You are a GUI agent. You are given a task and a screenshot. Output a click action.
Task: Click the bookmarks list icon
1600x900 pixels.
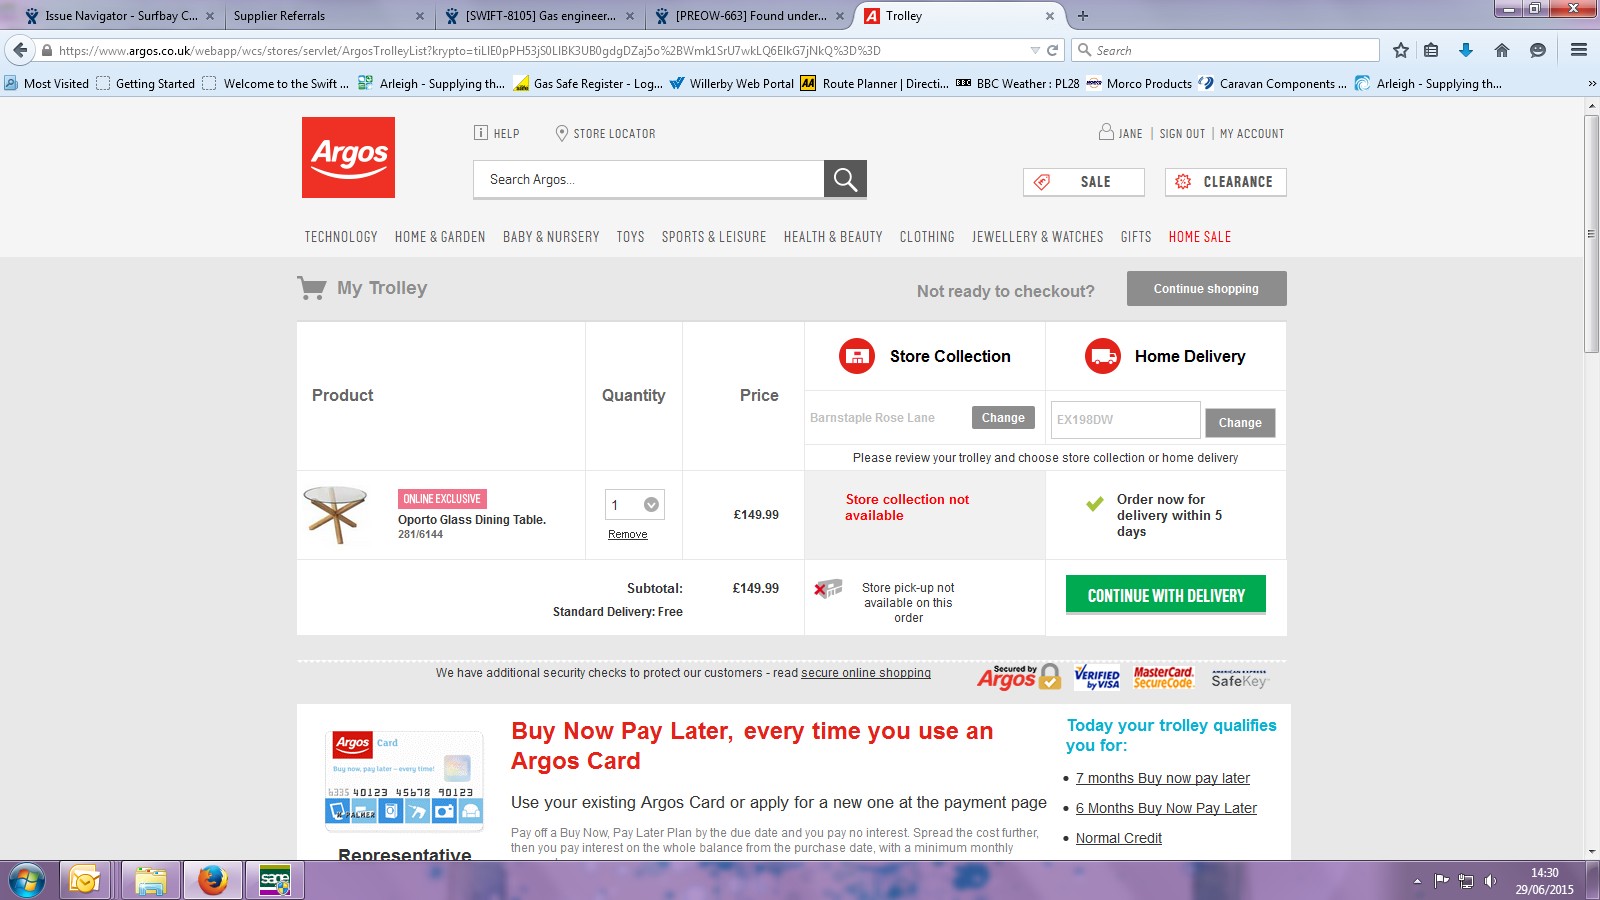click(x=1431, y=50)
